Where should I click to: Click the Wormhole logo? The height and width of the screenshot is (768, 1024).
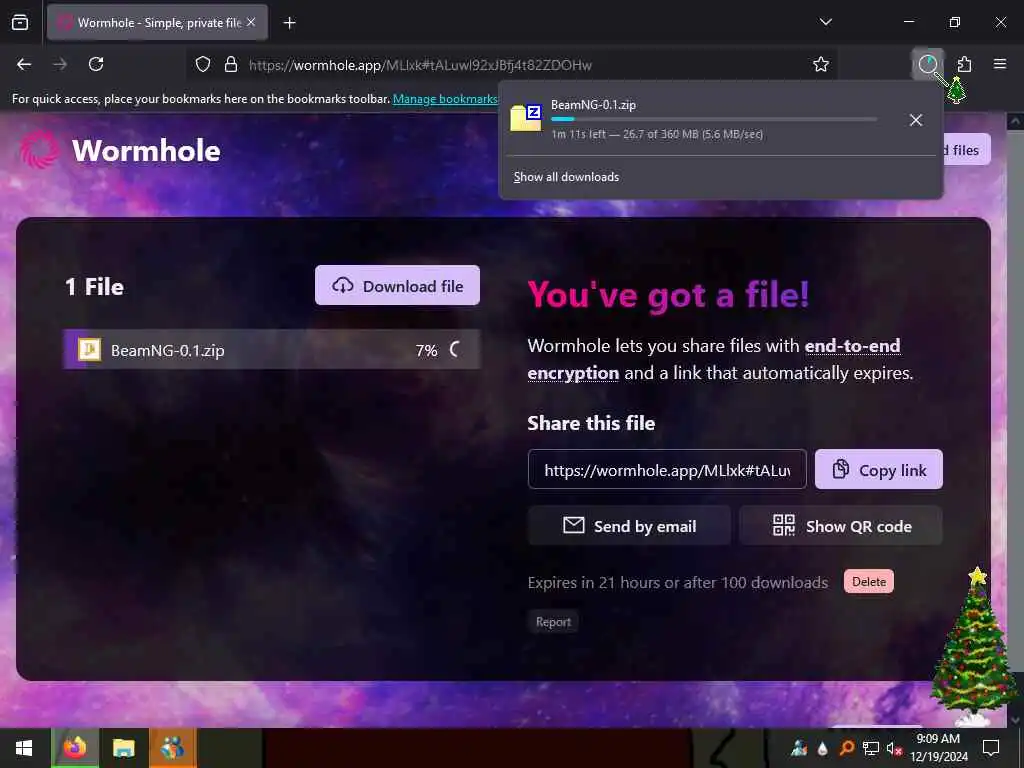tap(120, 150)
